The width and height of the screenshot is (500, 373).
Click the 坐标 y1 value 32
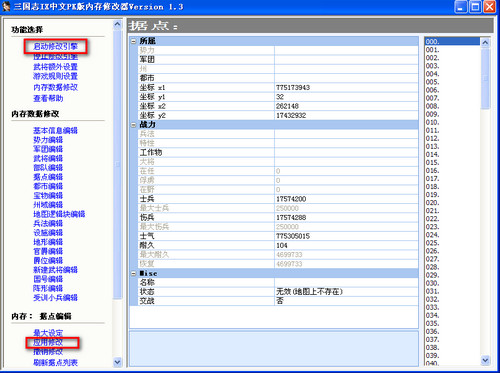[280, 97]
